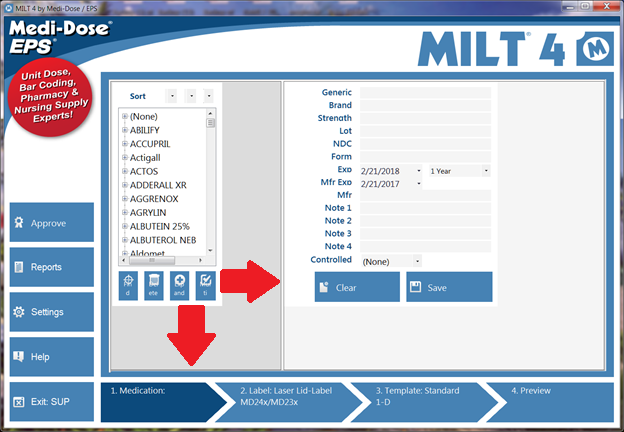Viewport: 624px width, 432px height.
Task: Click the Clear form button
Action: (357, 287)
